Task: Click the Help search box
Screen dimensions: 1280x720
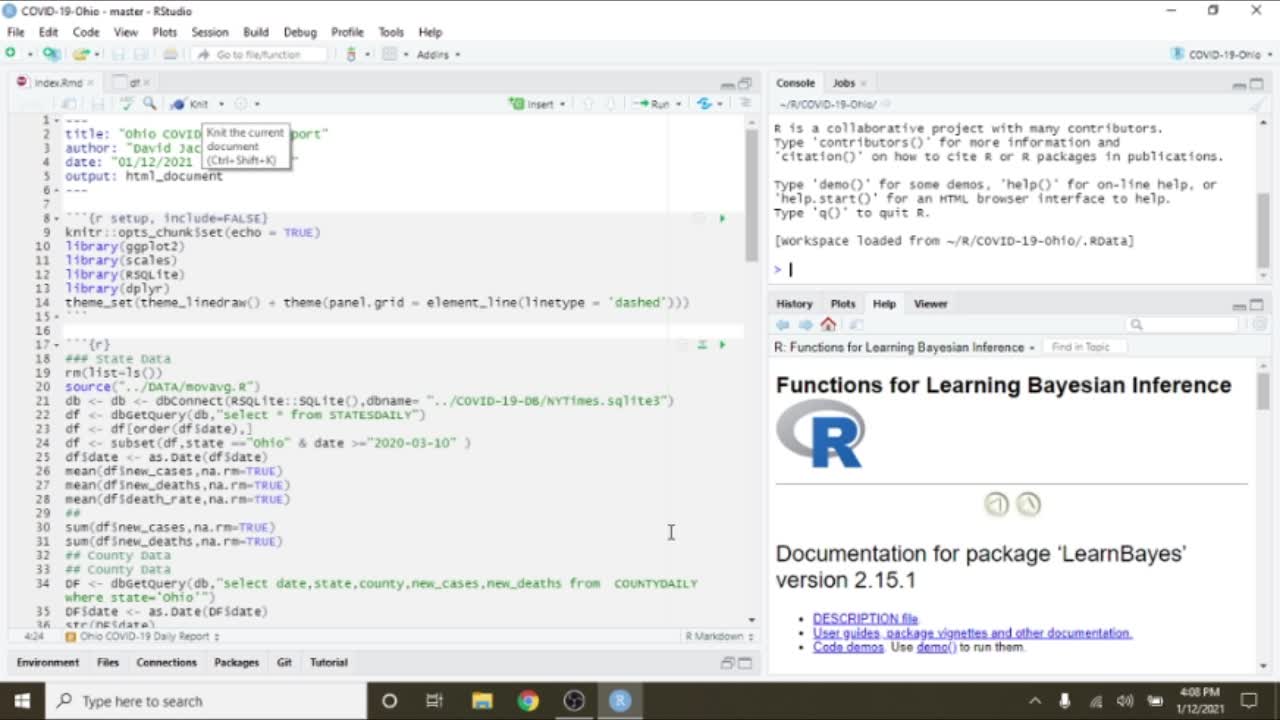Action: click(x=1184, y=325)
